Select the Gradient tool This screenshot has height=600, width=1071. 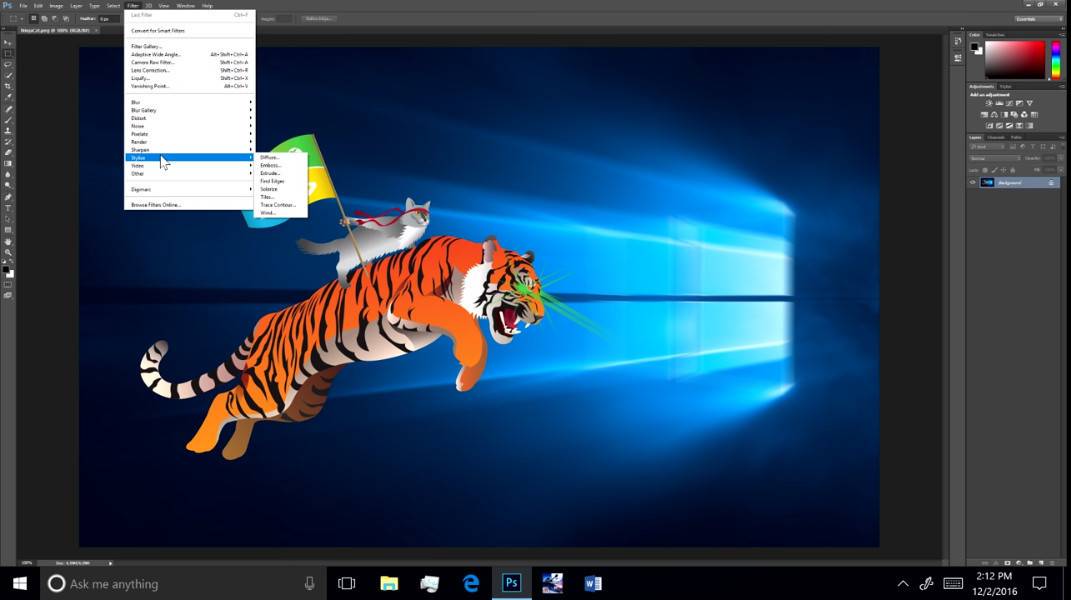coord(8,163)
